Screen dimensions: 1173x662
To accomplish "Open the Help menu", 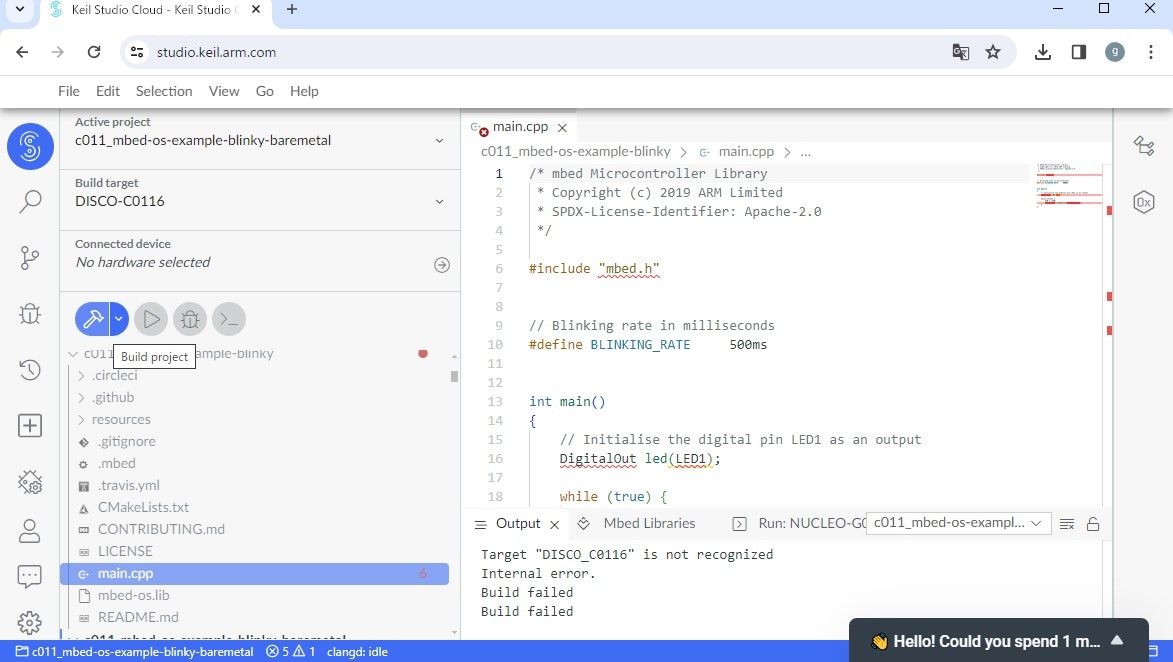I will 304,91.
